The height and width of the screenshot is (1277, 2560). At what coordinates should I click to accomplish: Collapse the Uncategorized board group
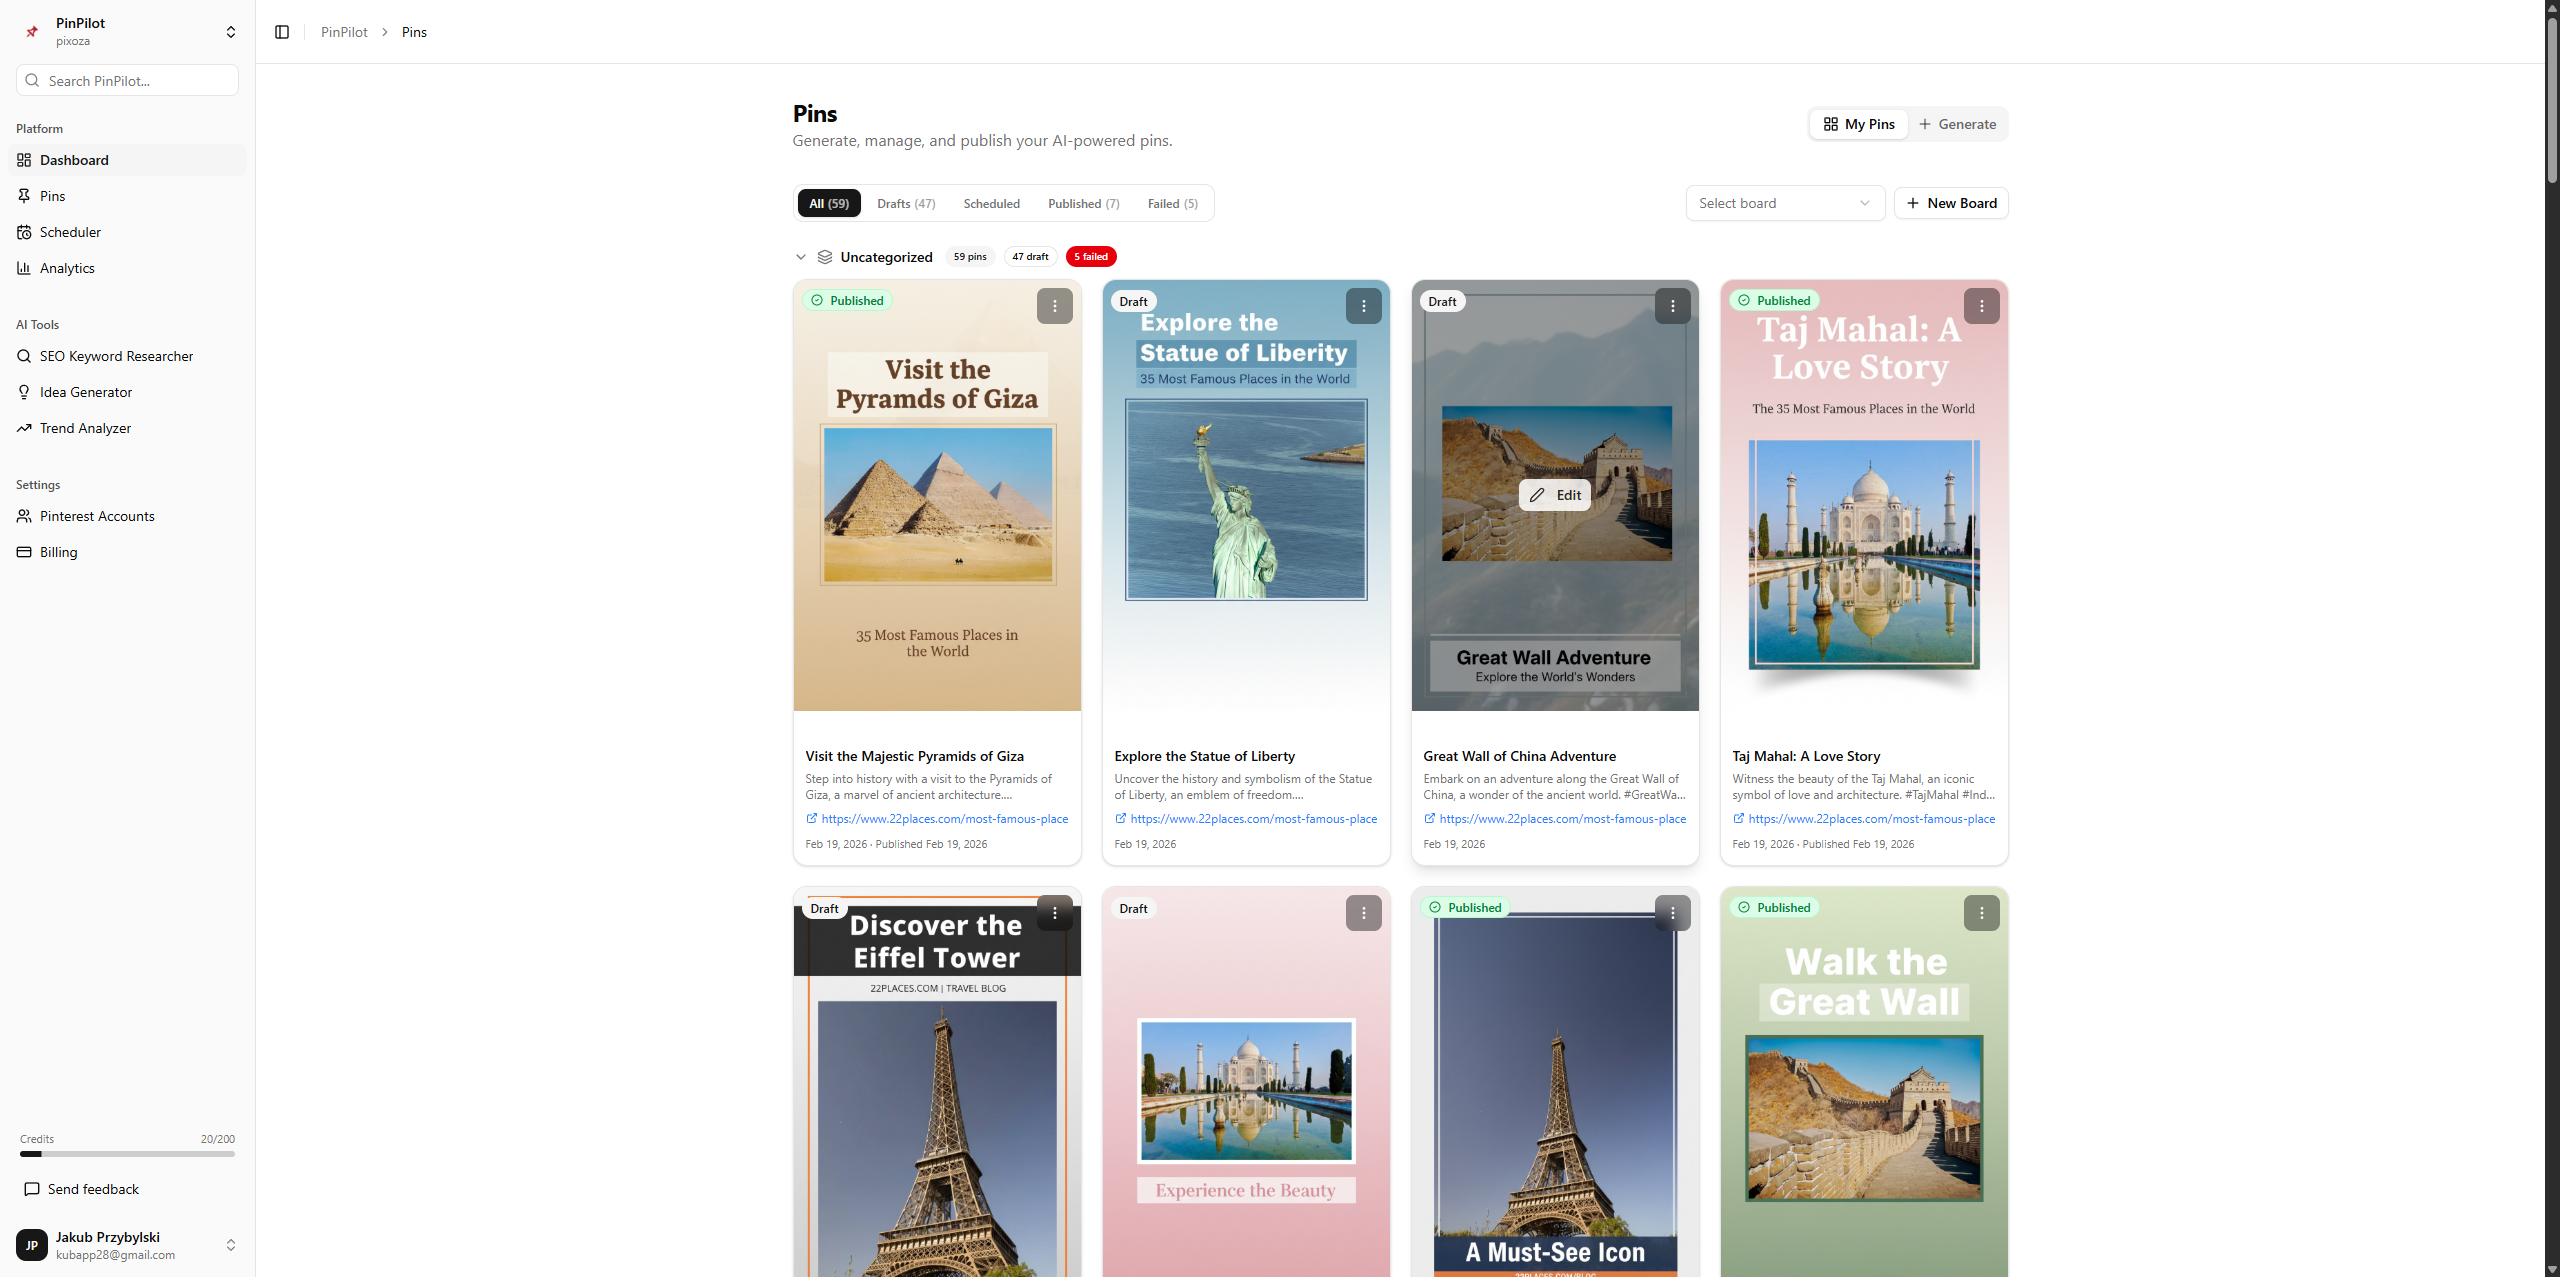[801, 257]
